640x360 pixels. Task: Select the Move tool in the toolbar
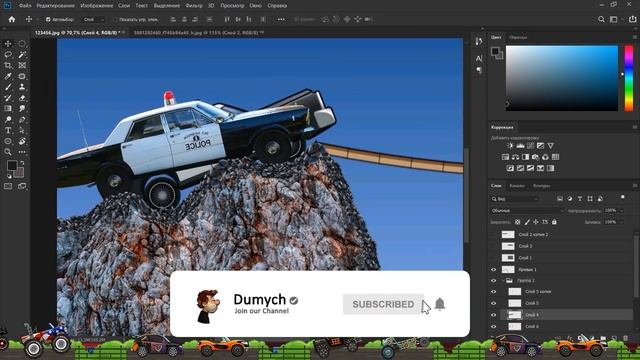tap(8, 43)
